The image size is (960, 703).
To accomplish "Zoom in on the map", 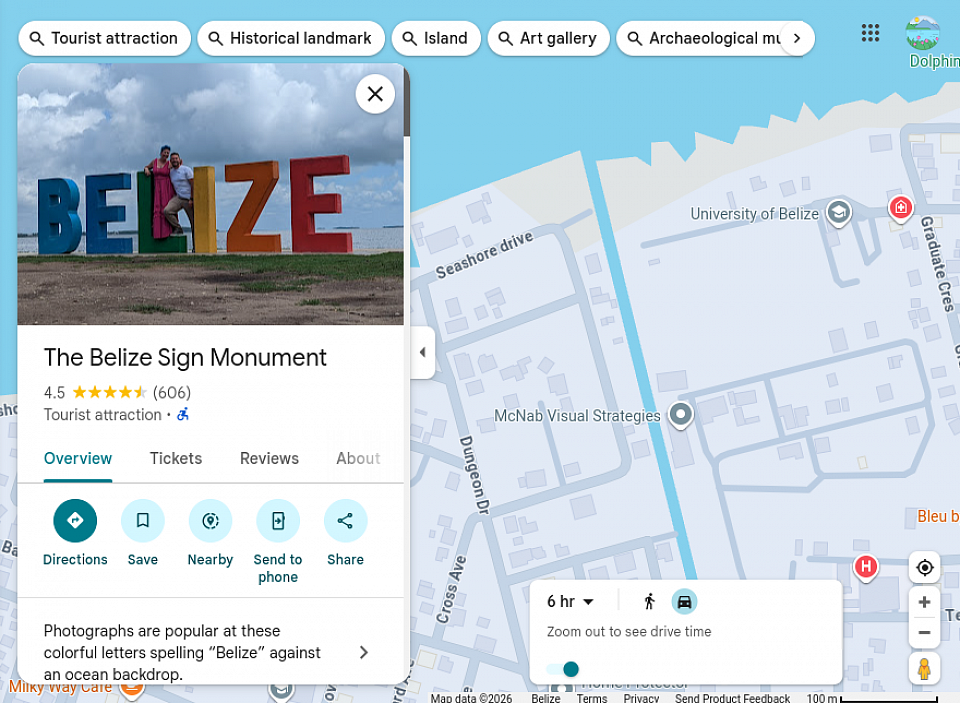I will pyautogui.click(x=924, y=602).
